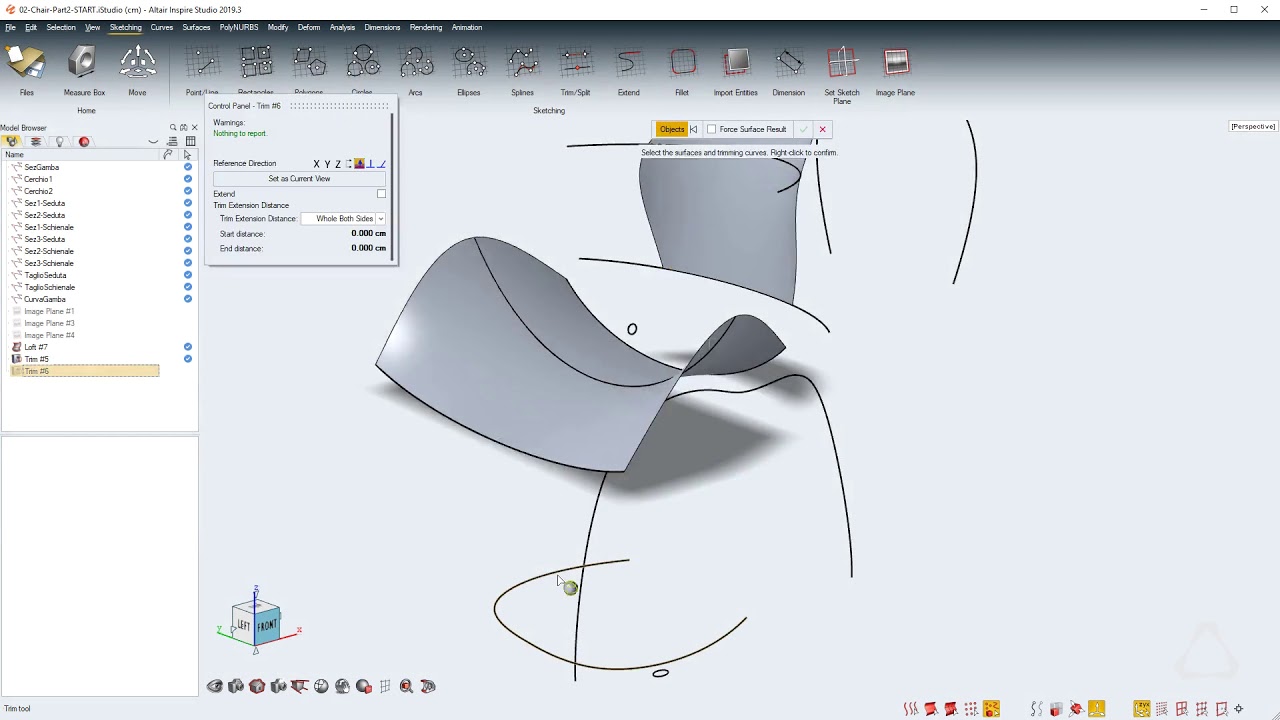
Task: Choose the Polygons sketch tool
Action: click(309, 70)
